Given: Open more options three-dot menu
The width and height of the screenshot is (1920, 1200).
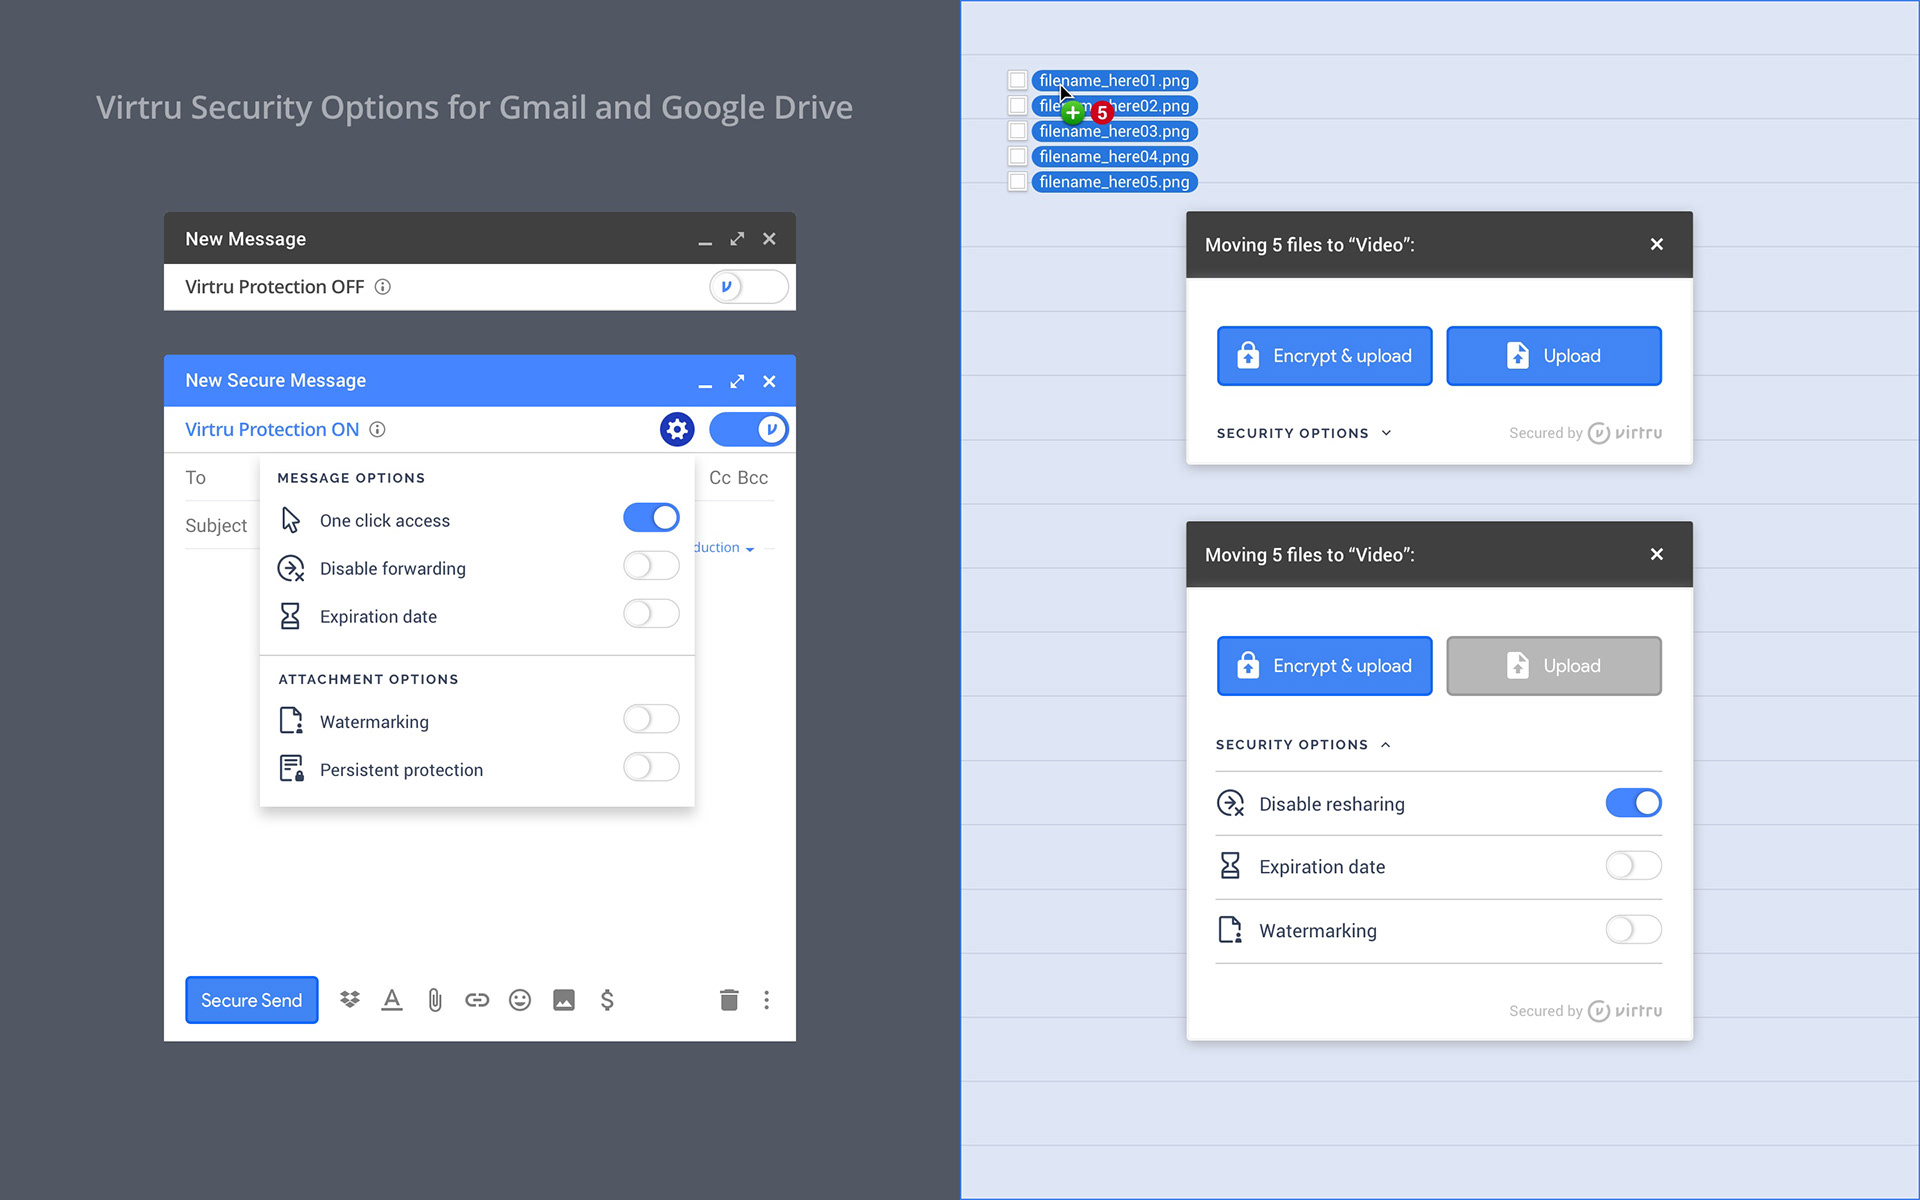Looking at the screenshot, I should [x=767, y=999].
